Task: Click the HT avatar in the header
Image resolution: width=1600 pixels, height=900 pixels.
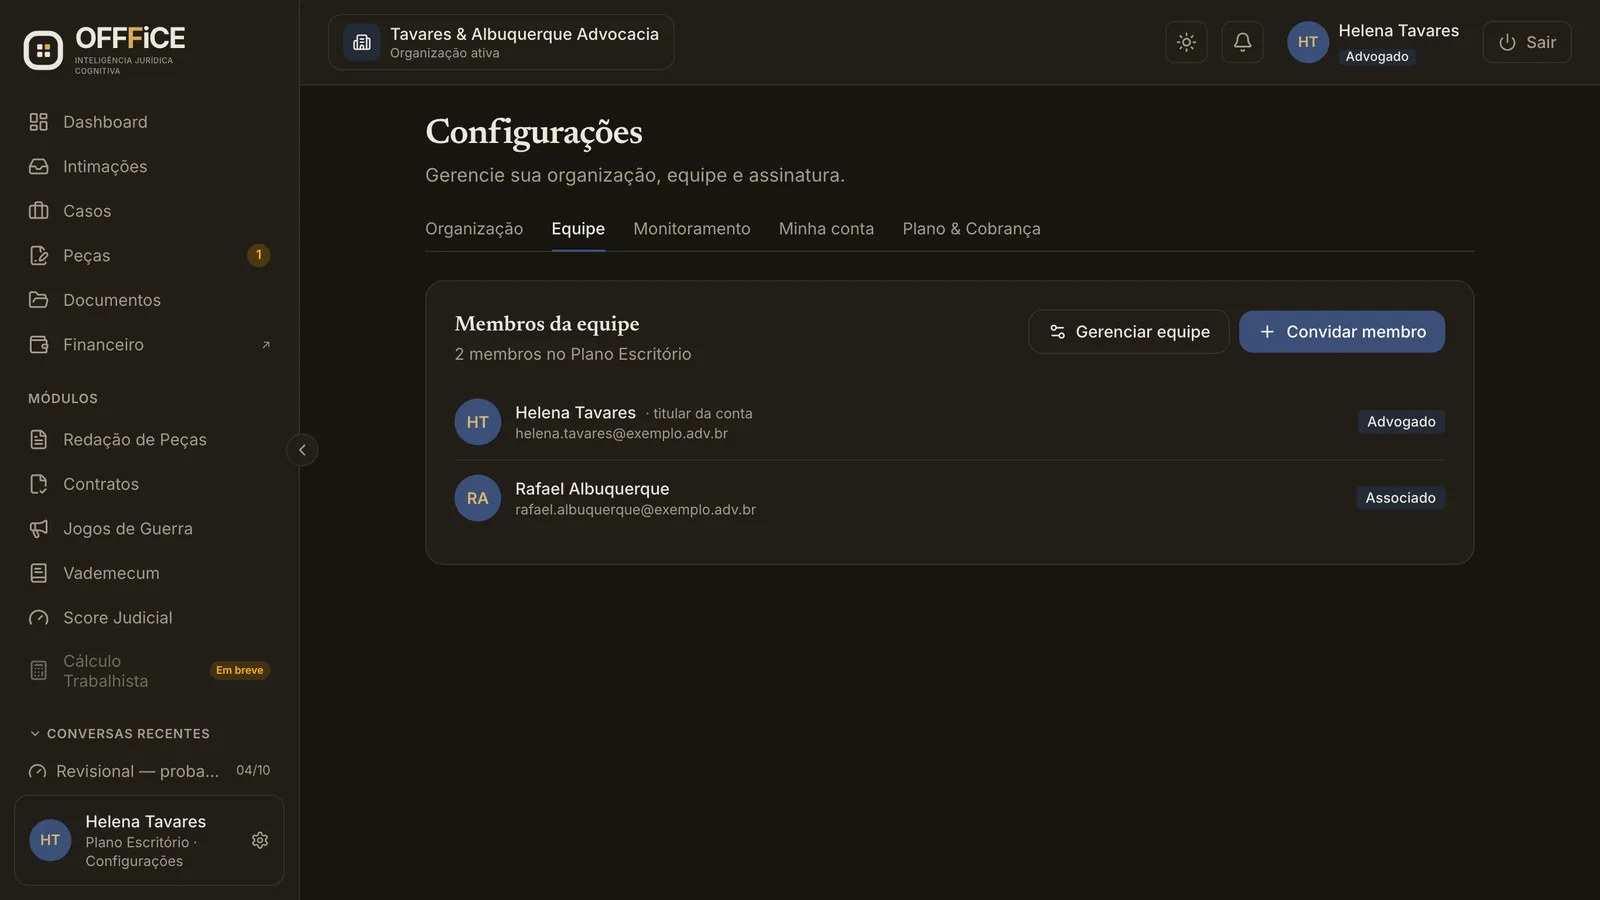Action: click(x=1308, y=42)
